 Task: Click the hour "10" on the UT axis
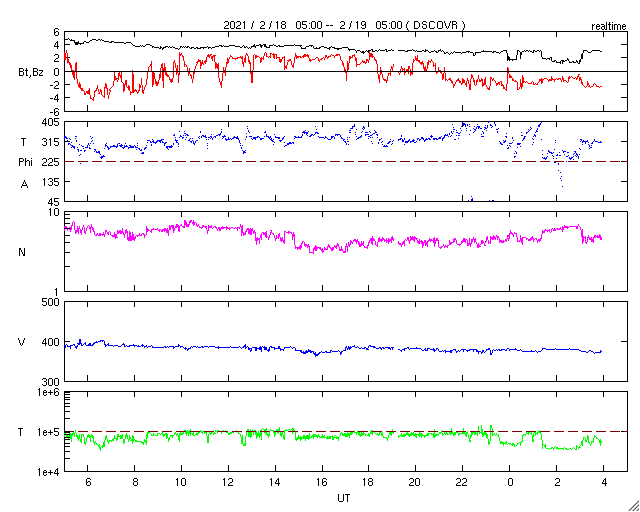click(x=182, y=483)
